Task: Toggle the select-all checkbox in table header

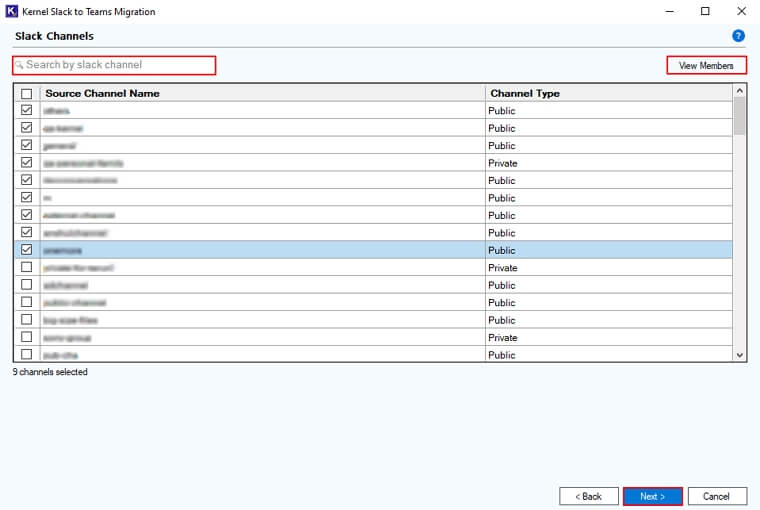Action: pos(27,94)
